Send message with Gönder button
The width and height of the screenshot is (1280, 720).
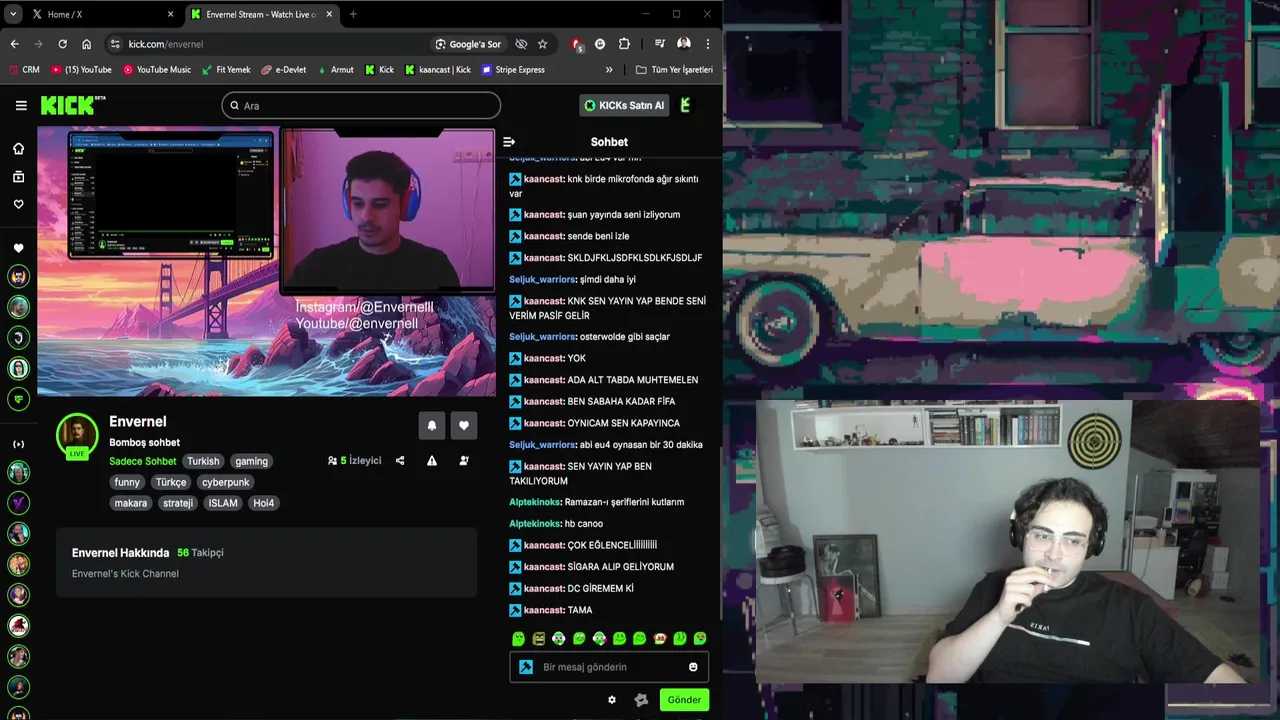(x=684, y=700)
